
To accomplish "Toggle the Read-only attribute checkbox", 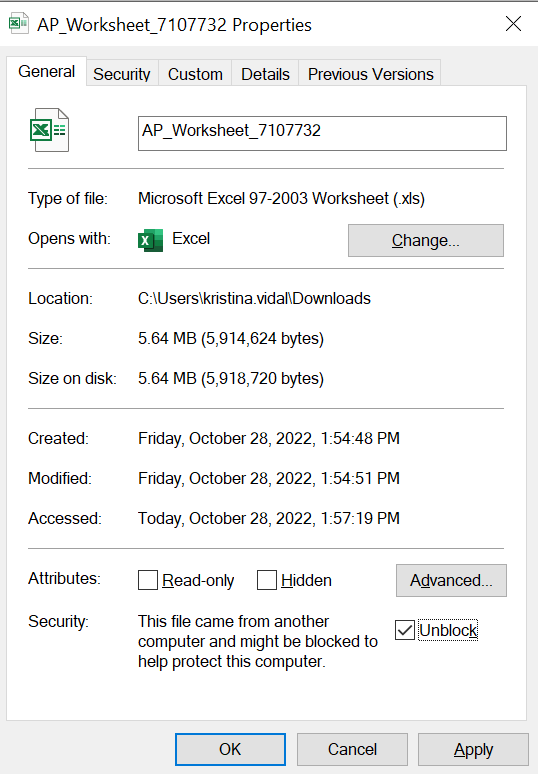I will [148, 580].
